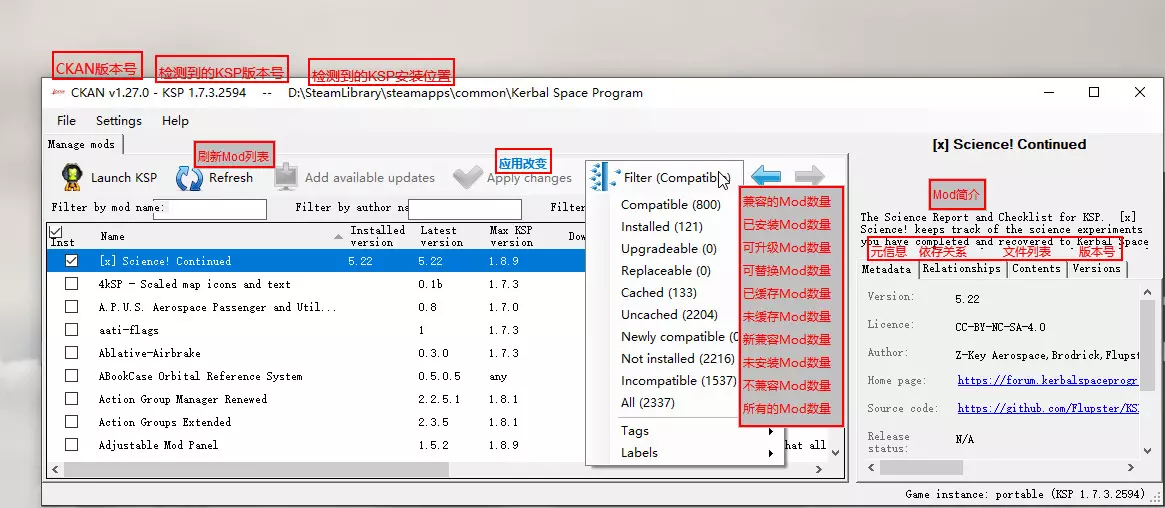Click the Apply changes checkmark icon
Image resolution: width=1165 pixels, height=508 pixels.
467,178
